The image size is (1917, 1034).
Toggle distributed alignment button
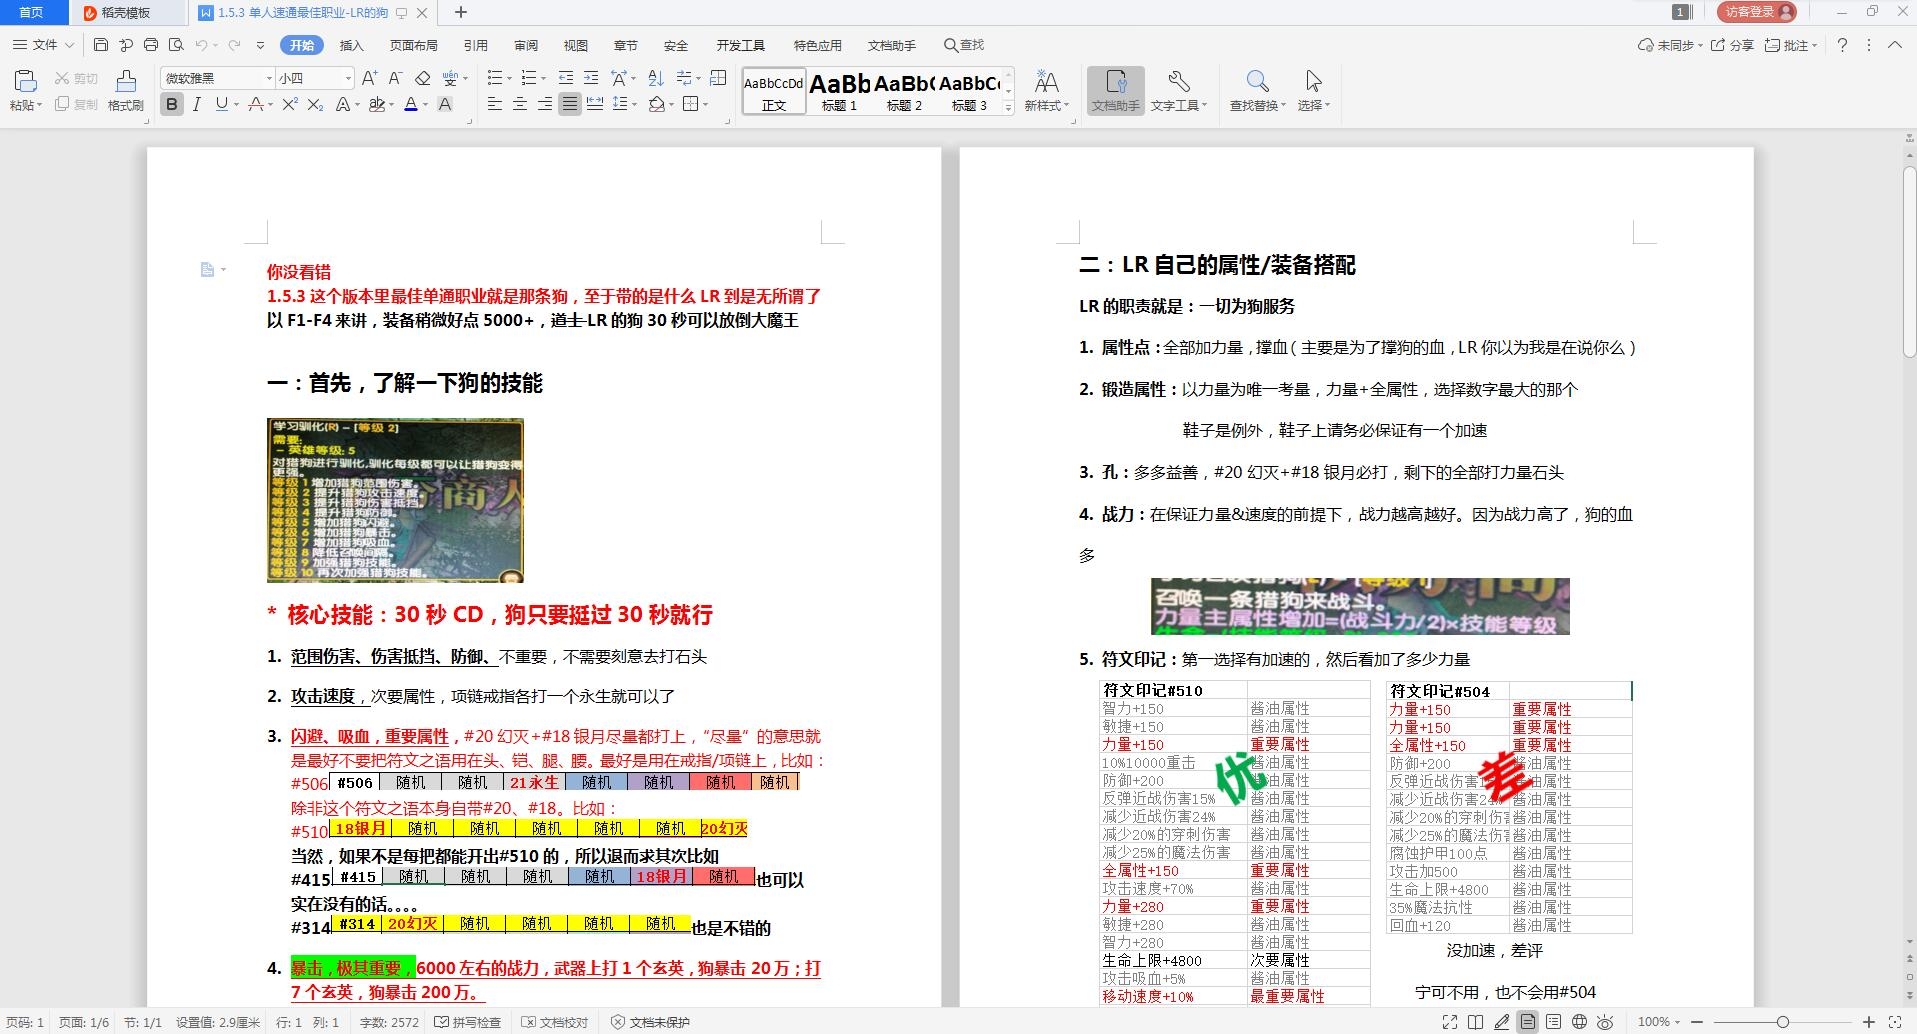click(595, 104)
